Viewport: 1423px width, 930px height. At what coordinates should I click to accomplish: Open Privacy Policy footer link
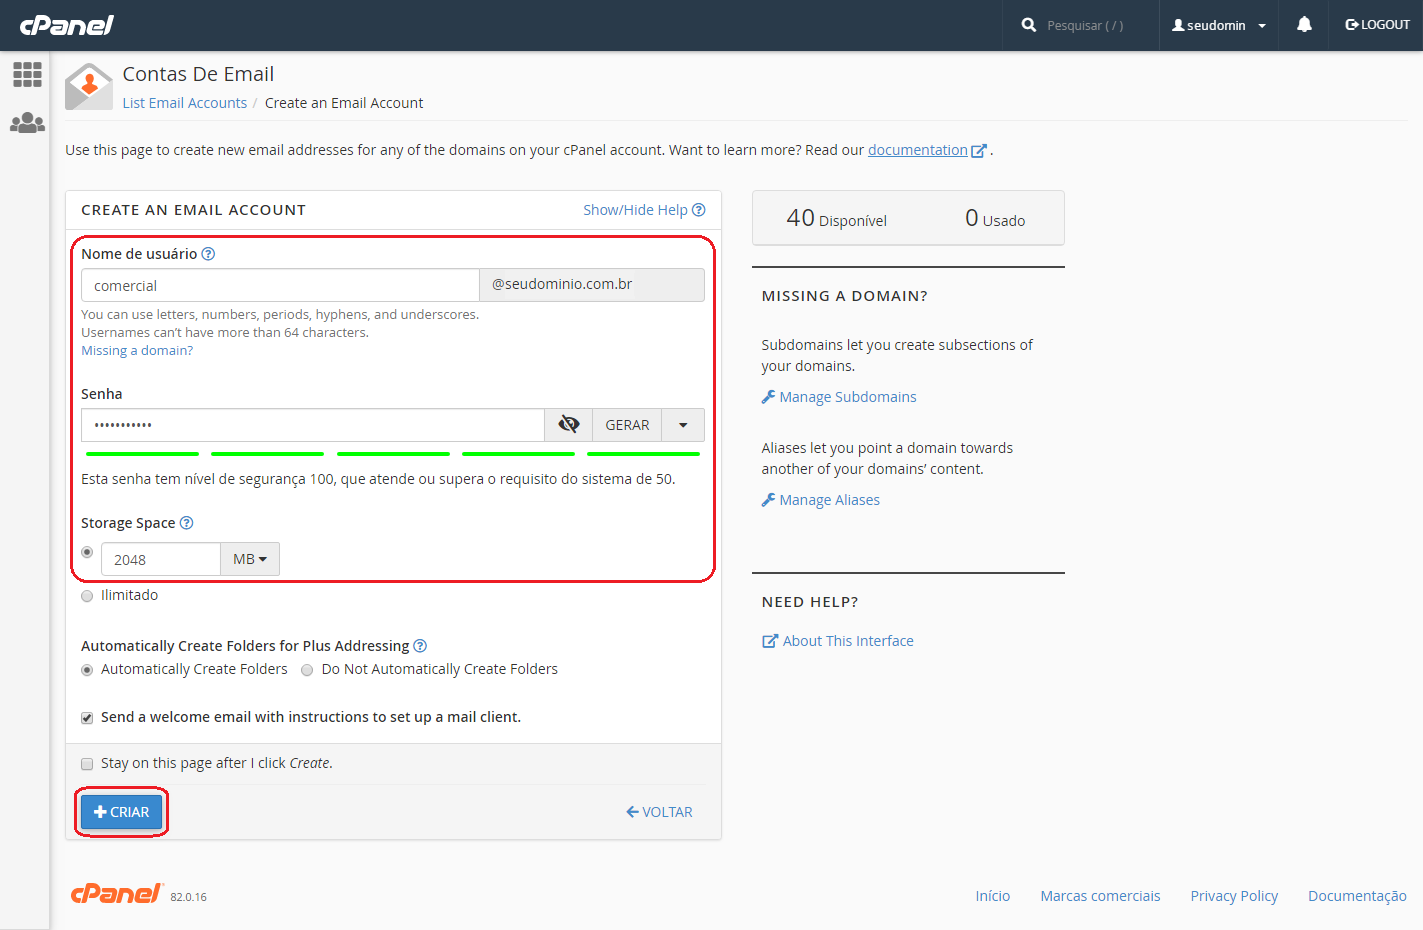coord(1234,896)
